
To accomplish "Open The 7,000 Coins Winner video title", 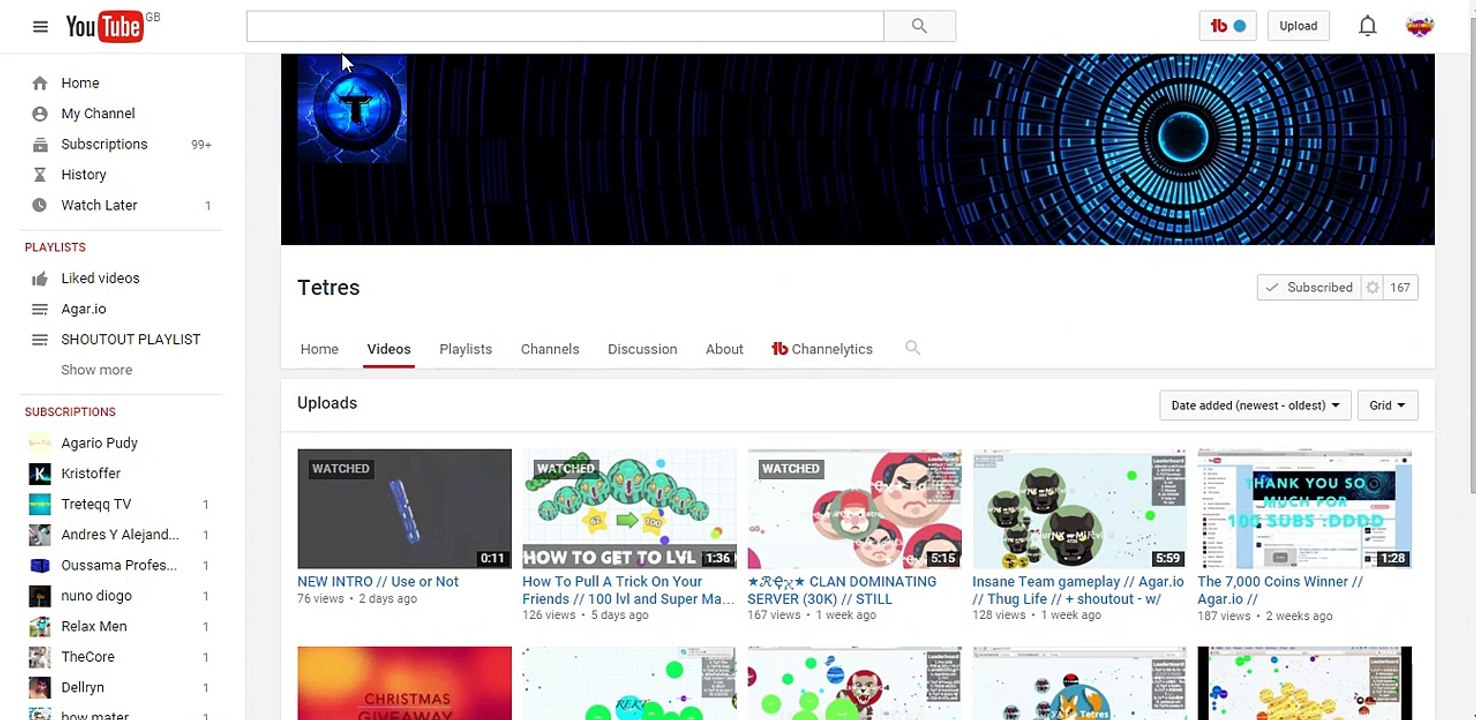I will pyautogui.click(x=1280, y=590).
